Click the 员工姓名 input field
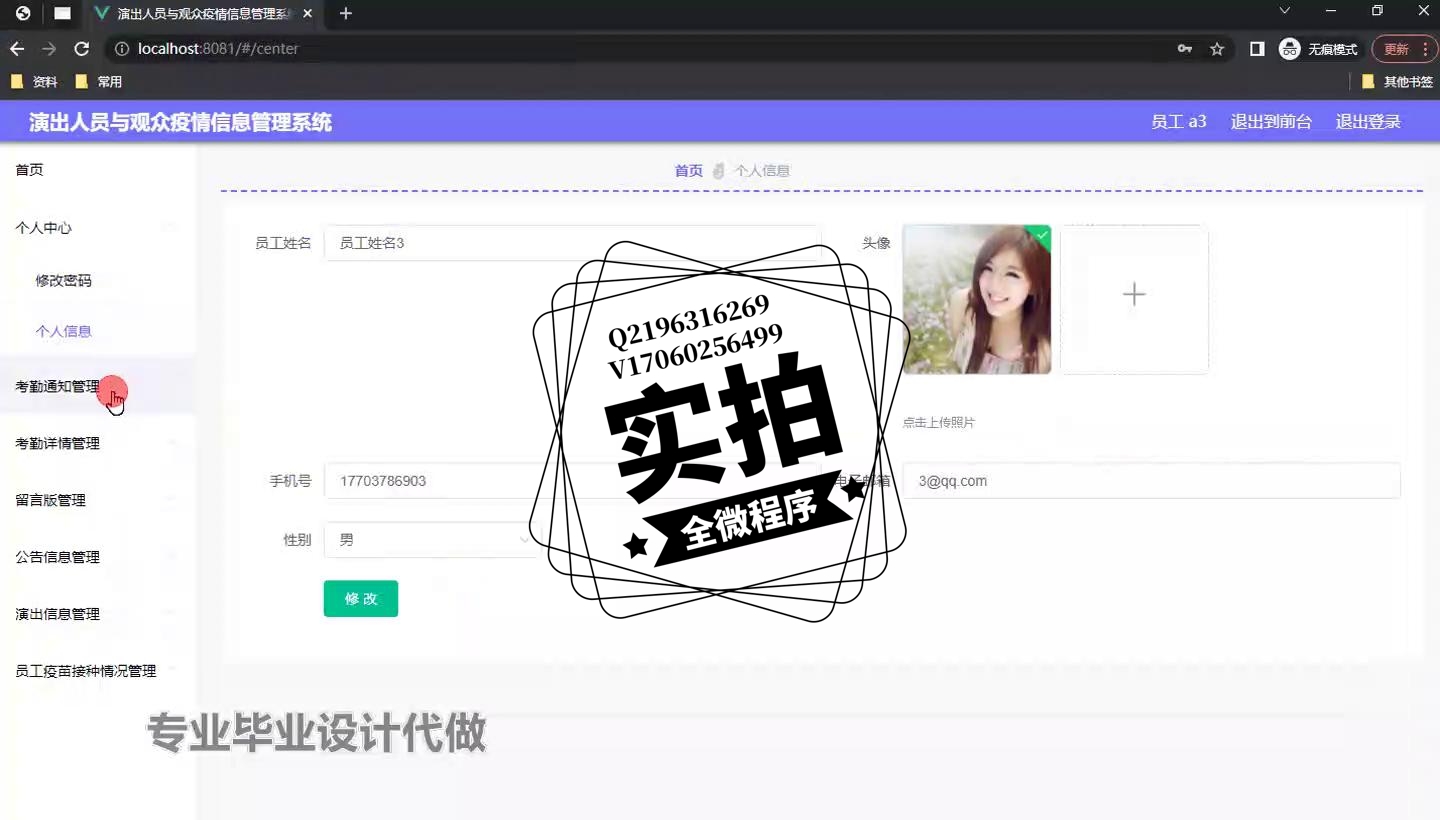 (x=572, y=243)
